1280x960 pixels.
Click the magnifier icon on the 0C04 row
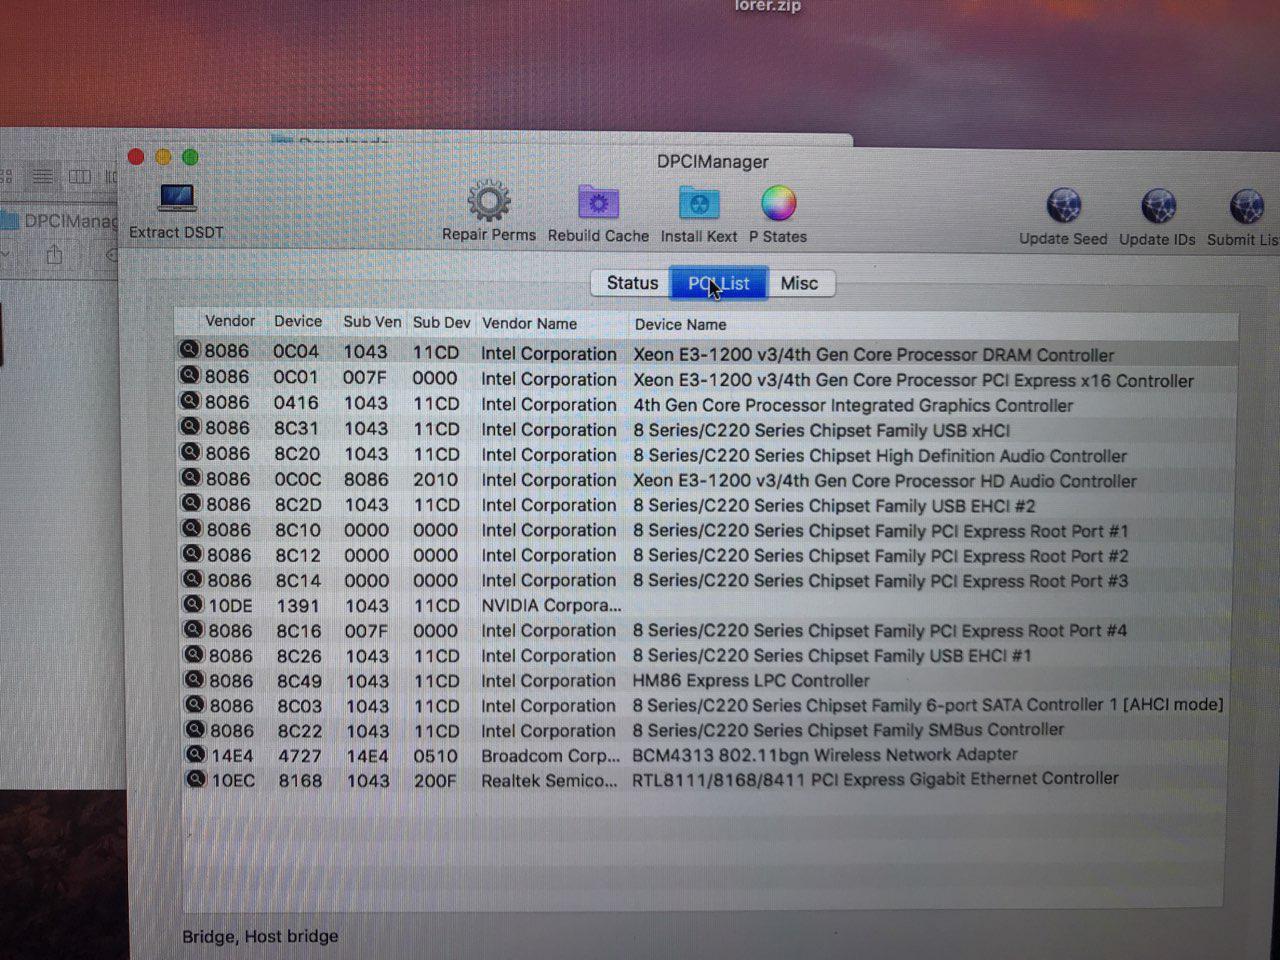tap(189, 349)
